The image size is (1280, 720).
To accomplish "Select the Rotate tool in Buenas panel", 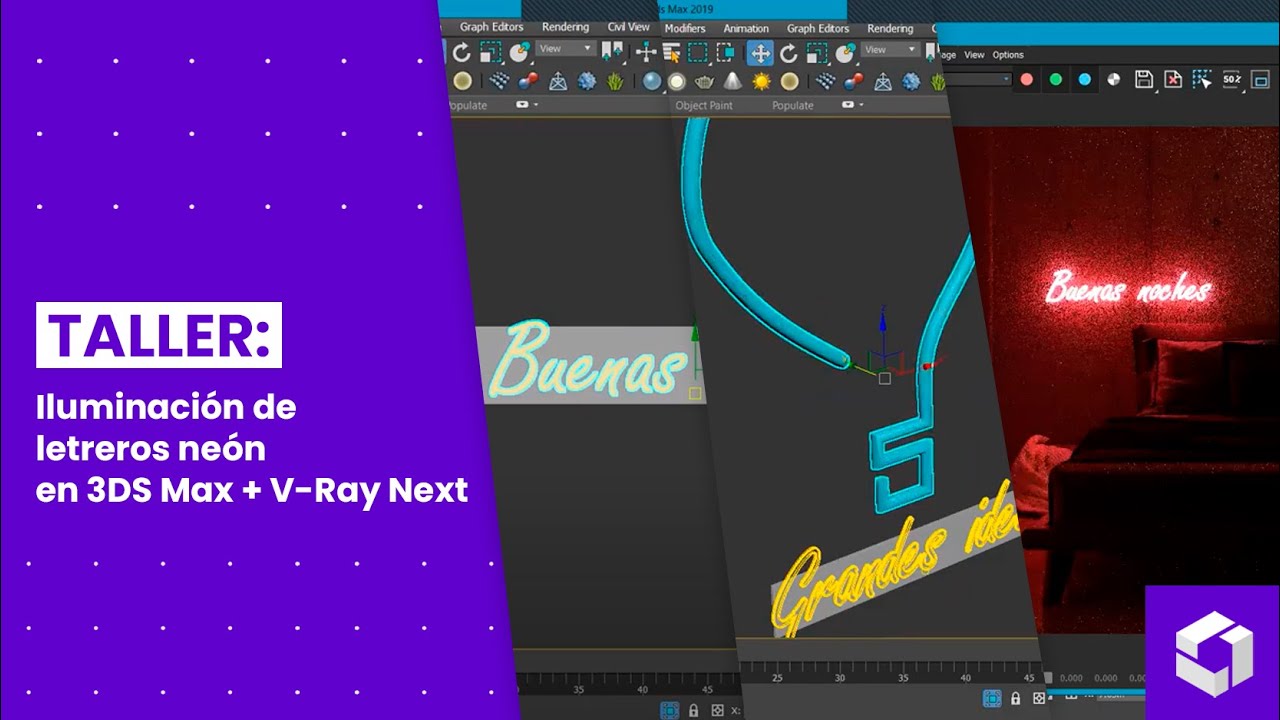I will point(462,53).
